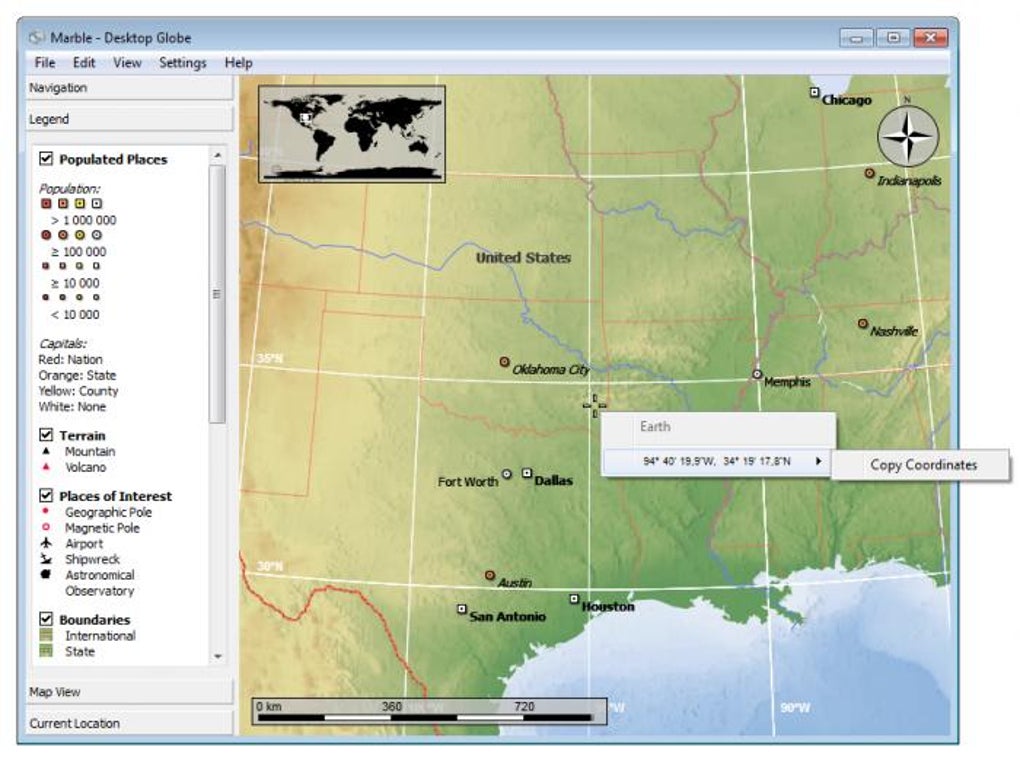Click the "Red: Nation" capitals text

(x=70, y=360)
